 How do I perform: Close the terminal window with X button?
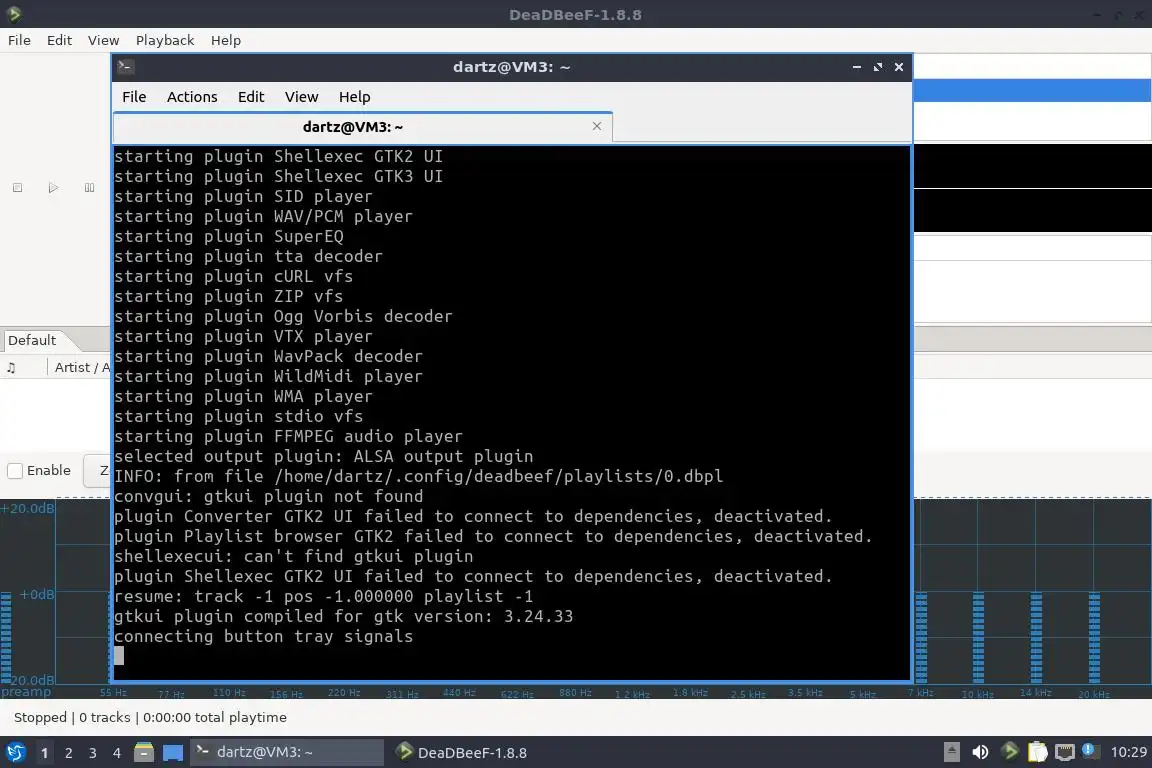[x=899, y=67]
